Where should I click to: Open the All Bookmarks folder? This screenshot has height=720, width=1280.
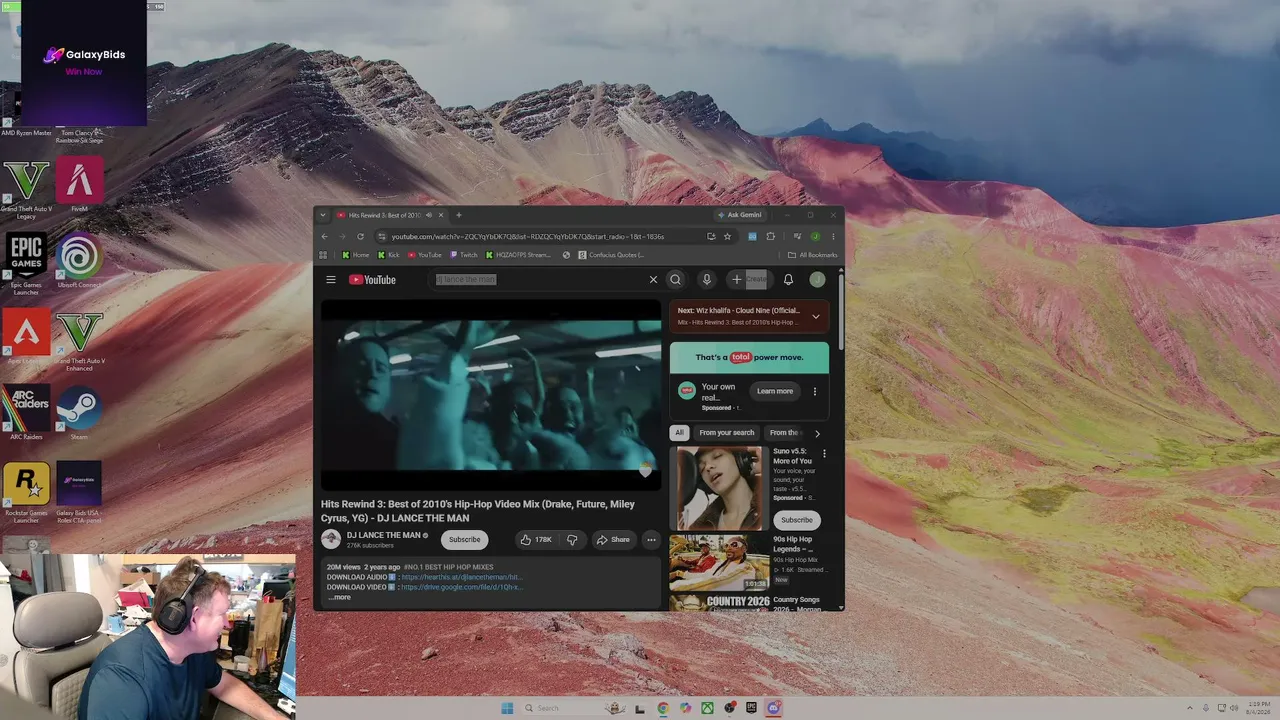[812, 255]
